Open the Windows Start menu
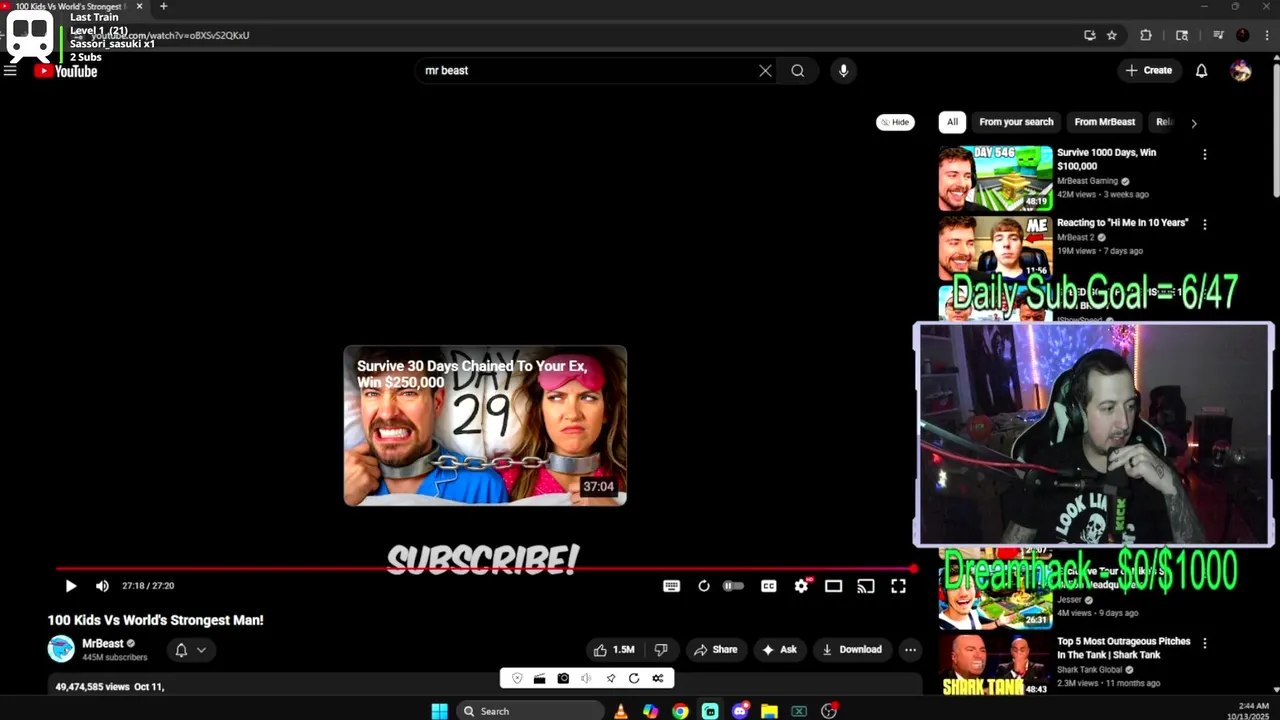The height and width of the screenshot is (720, 1280). (439, 711)
